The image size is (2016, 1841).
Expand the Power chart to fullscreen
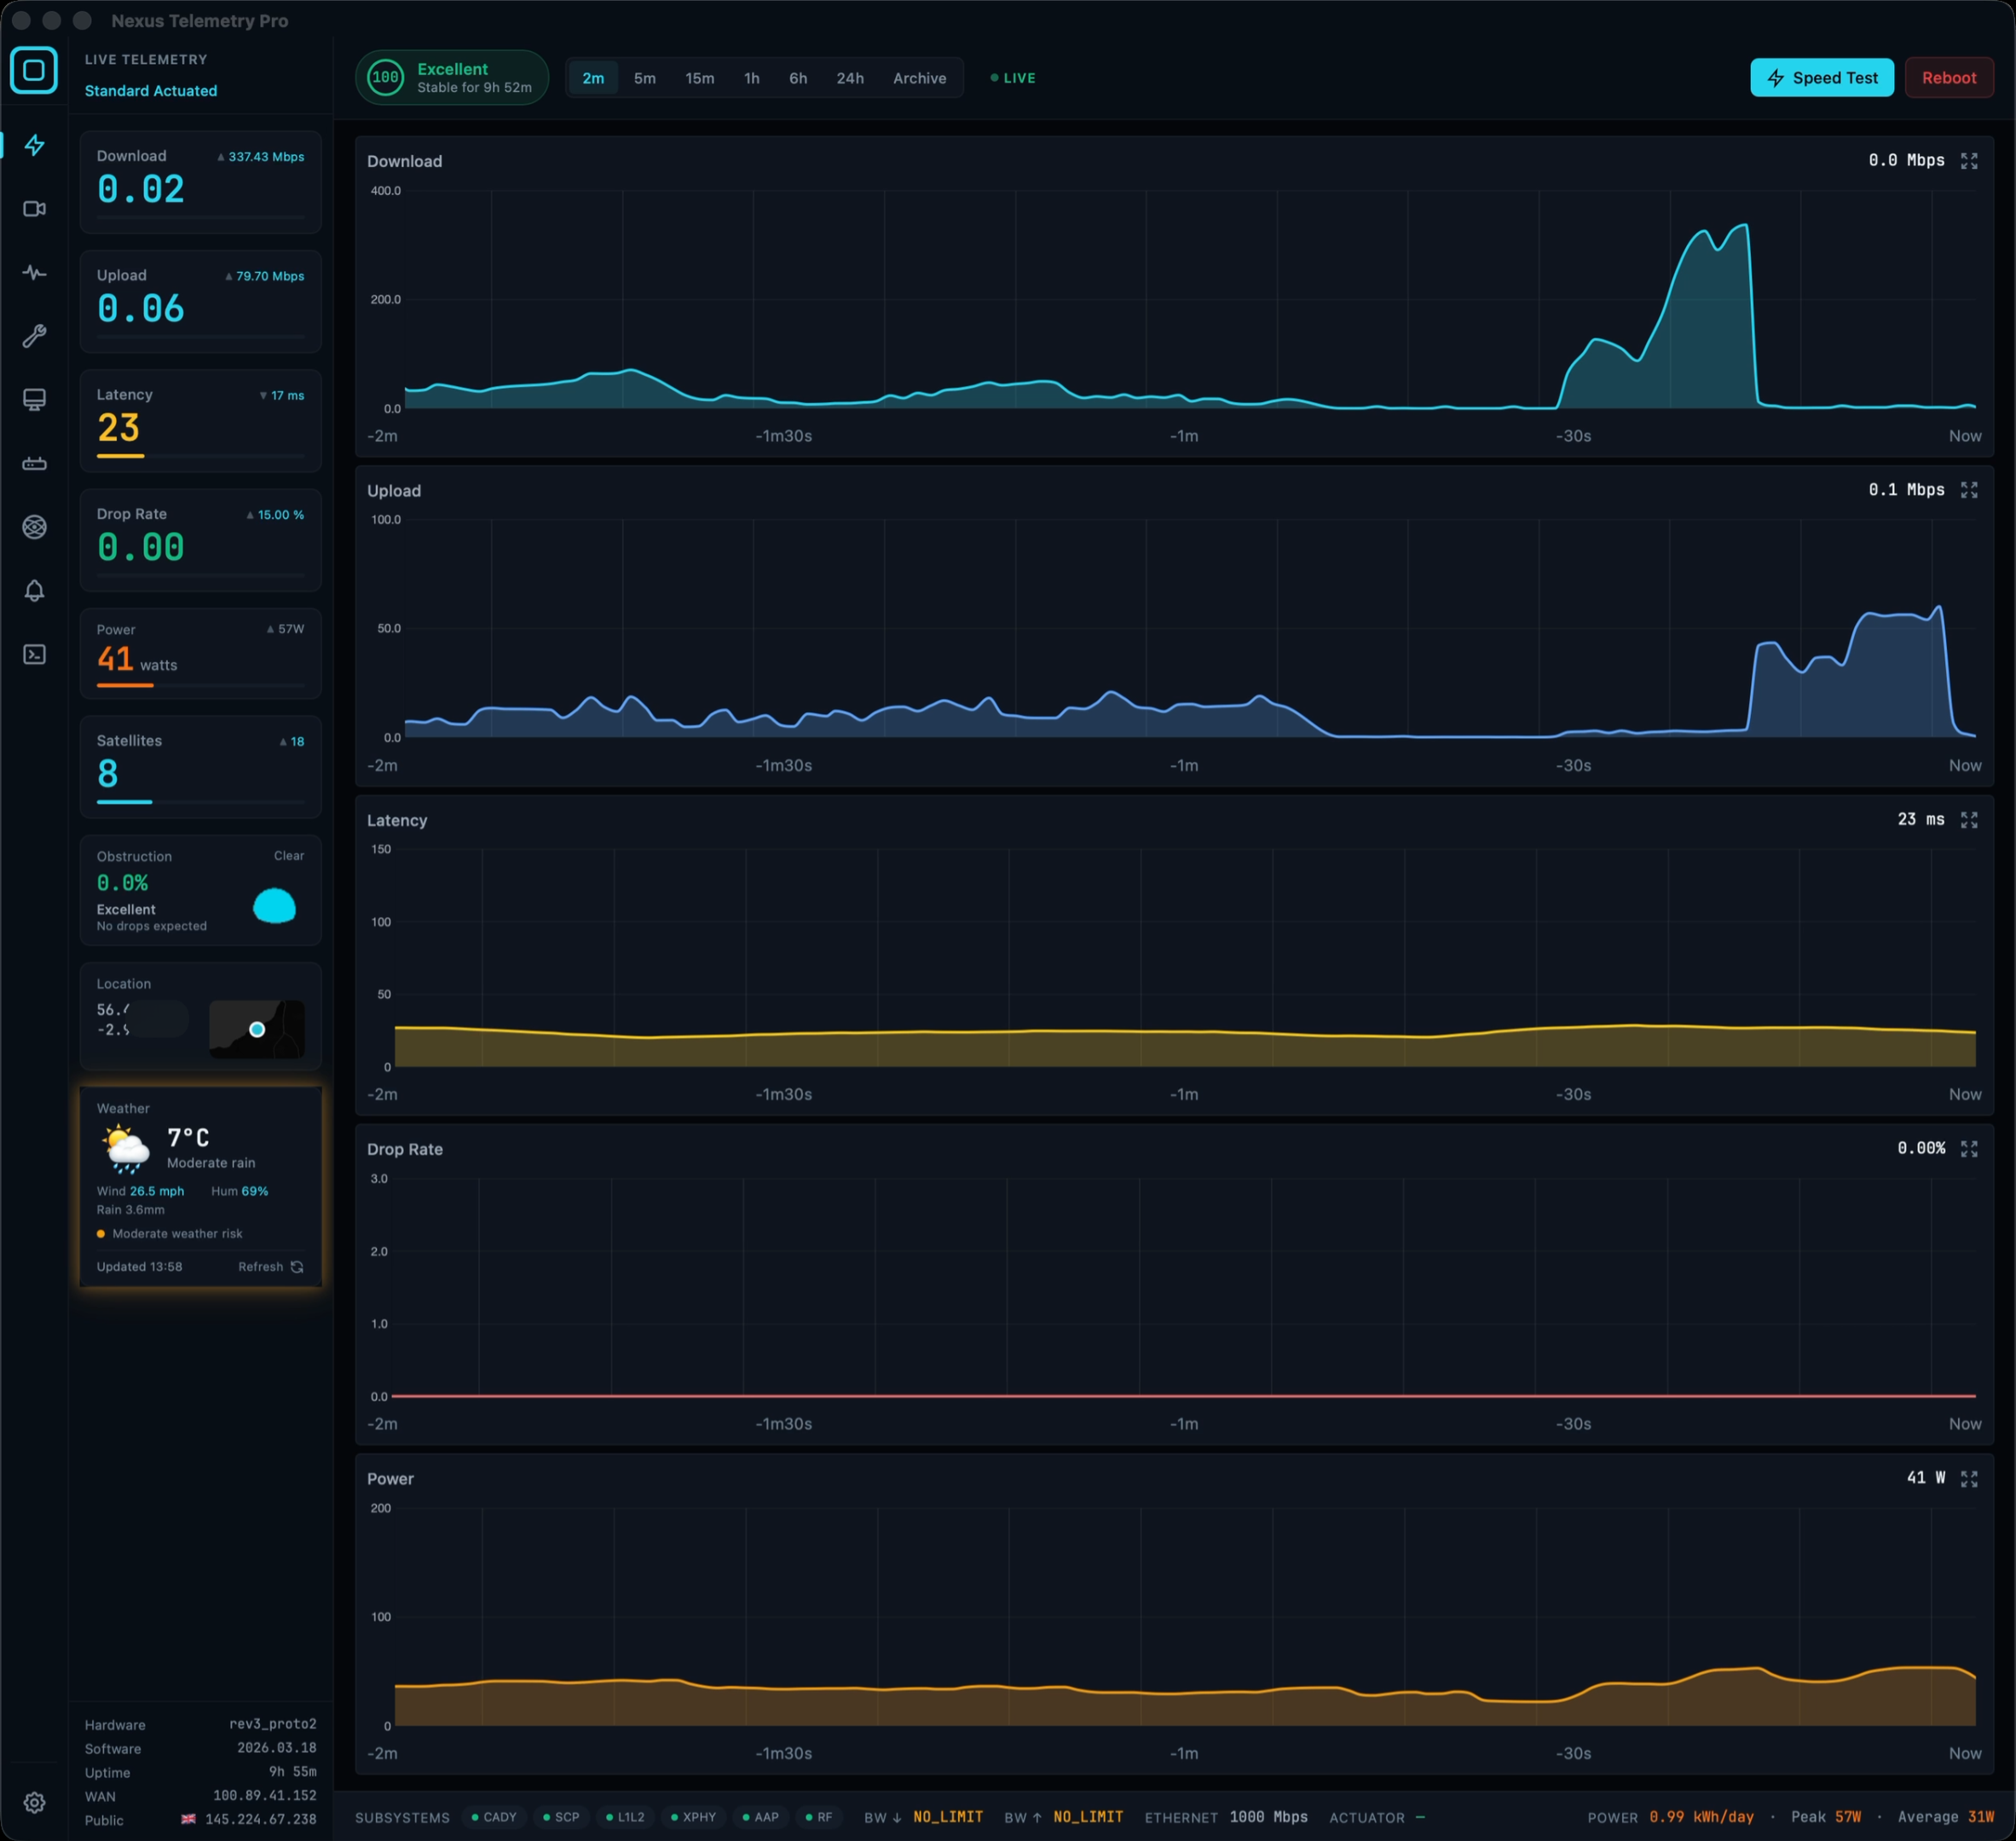pos(1970,1478)
